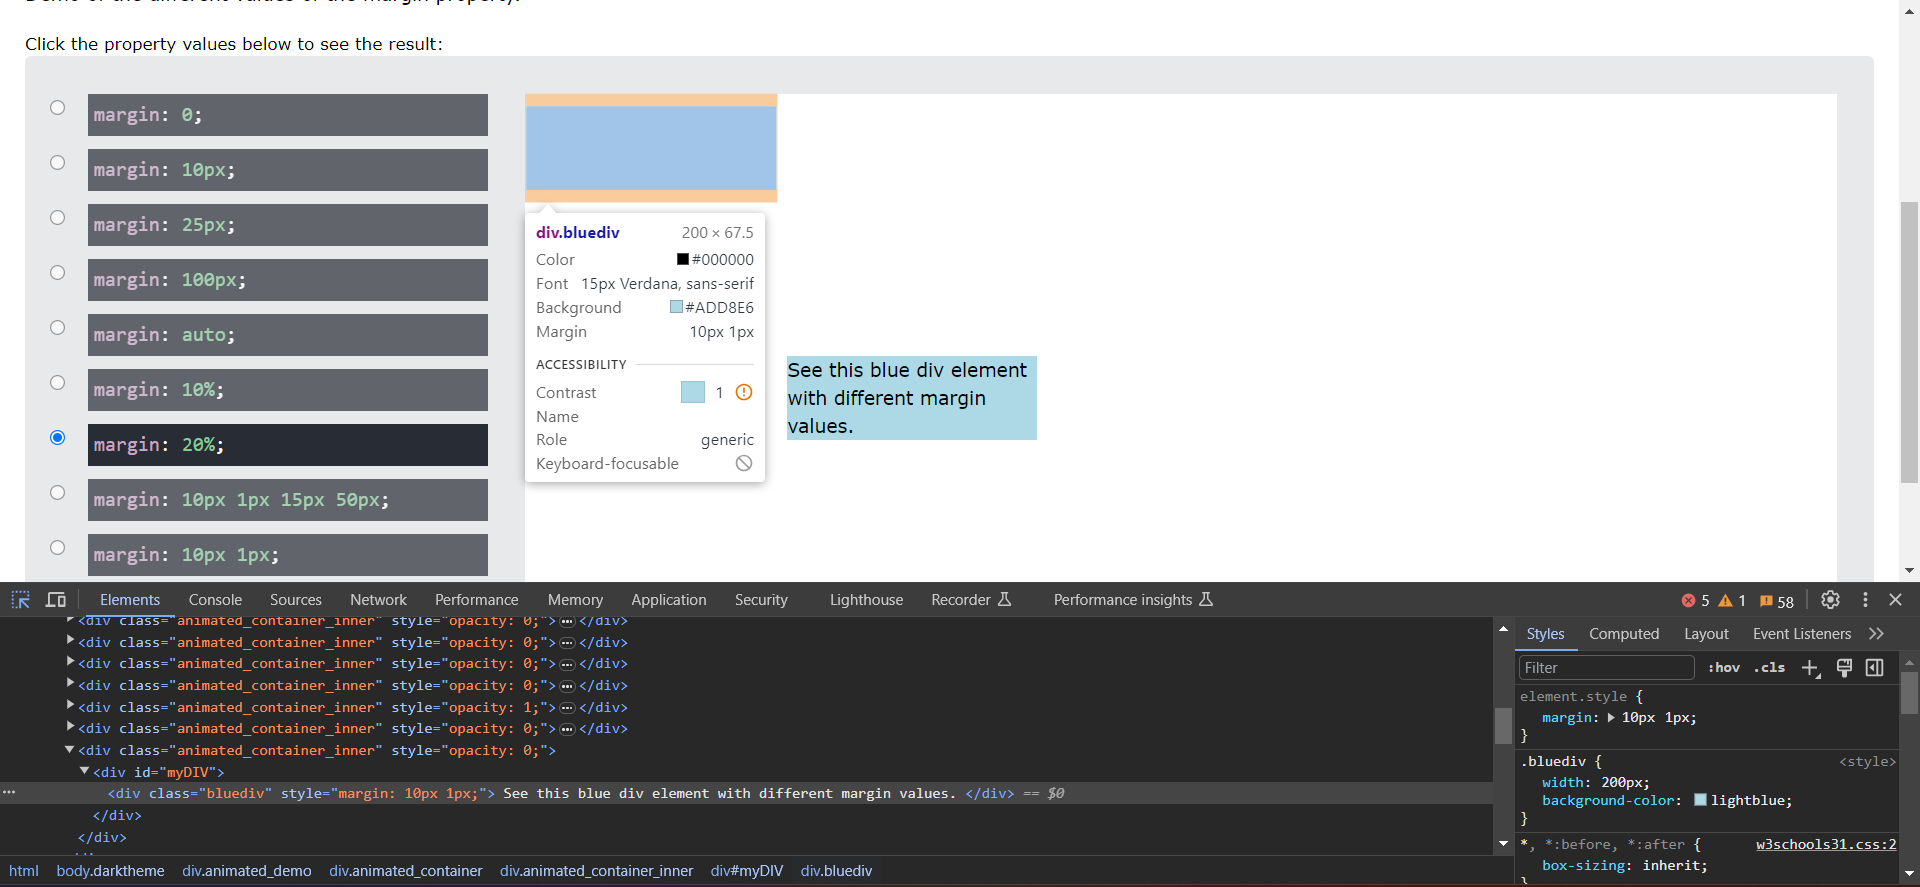The image size is (1920, 887).
Task: Select the margin: auto radio button
Action: click(x=58, y=328)
